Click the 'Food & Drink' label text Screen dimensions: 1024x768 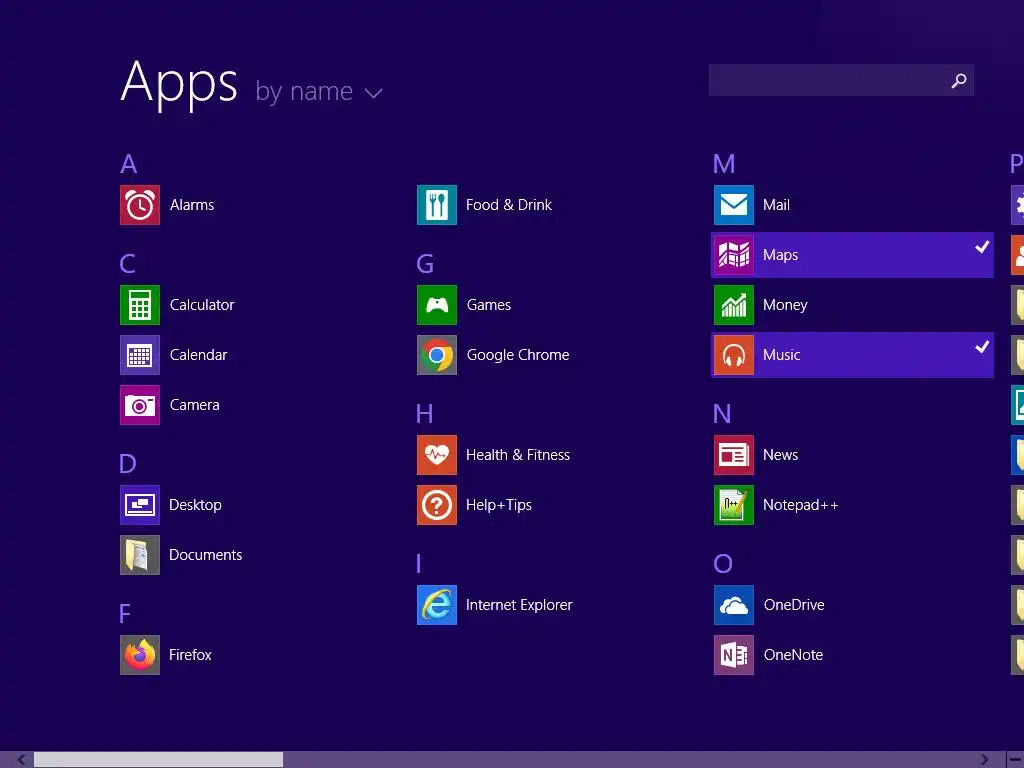pos(509,205)
